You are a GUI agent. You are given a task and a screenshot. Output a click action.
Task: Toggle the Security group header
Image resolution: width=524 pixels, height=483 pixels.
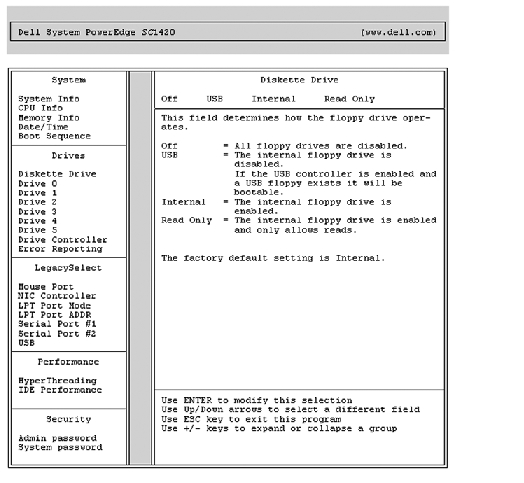pos(69,419)
